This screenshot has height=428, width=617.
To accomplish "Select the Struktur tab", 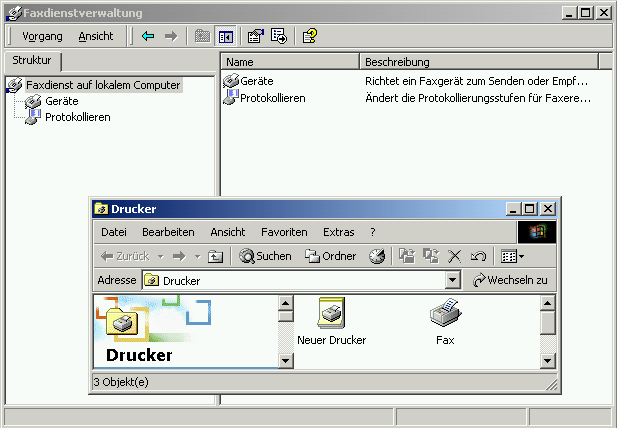I will (32, 61).
